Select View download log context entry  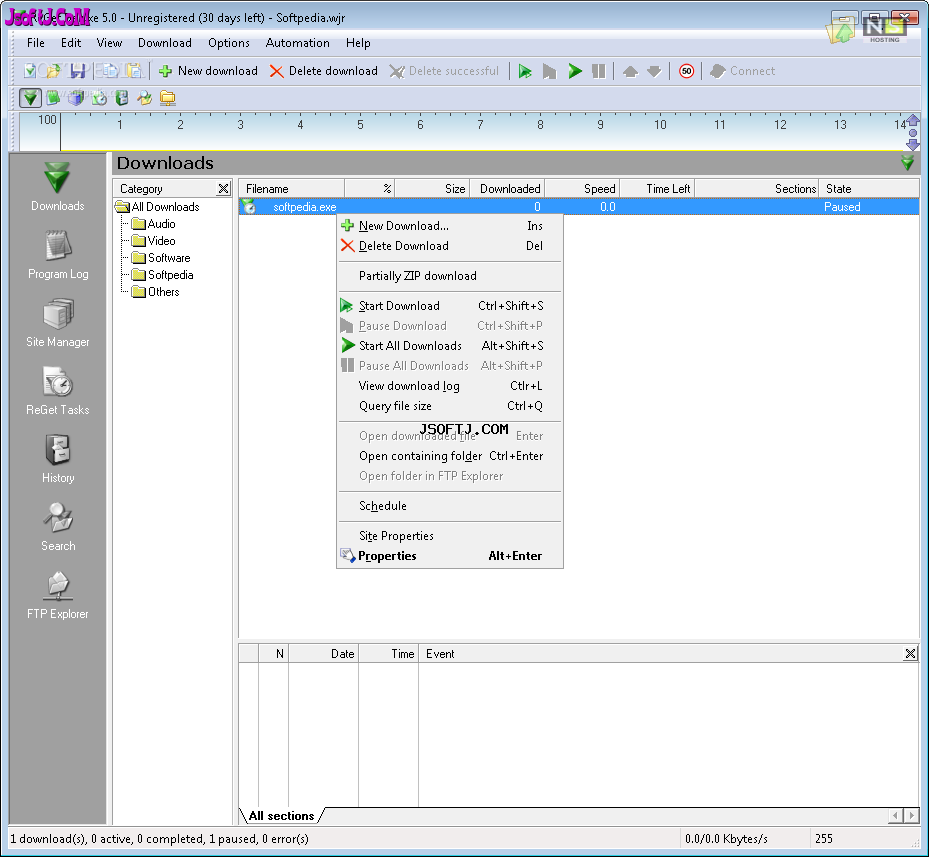[x=450, y=386]
